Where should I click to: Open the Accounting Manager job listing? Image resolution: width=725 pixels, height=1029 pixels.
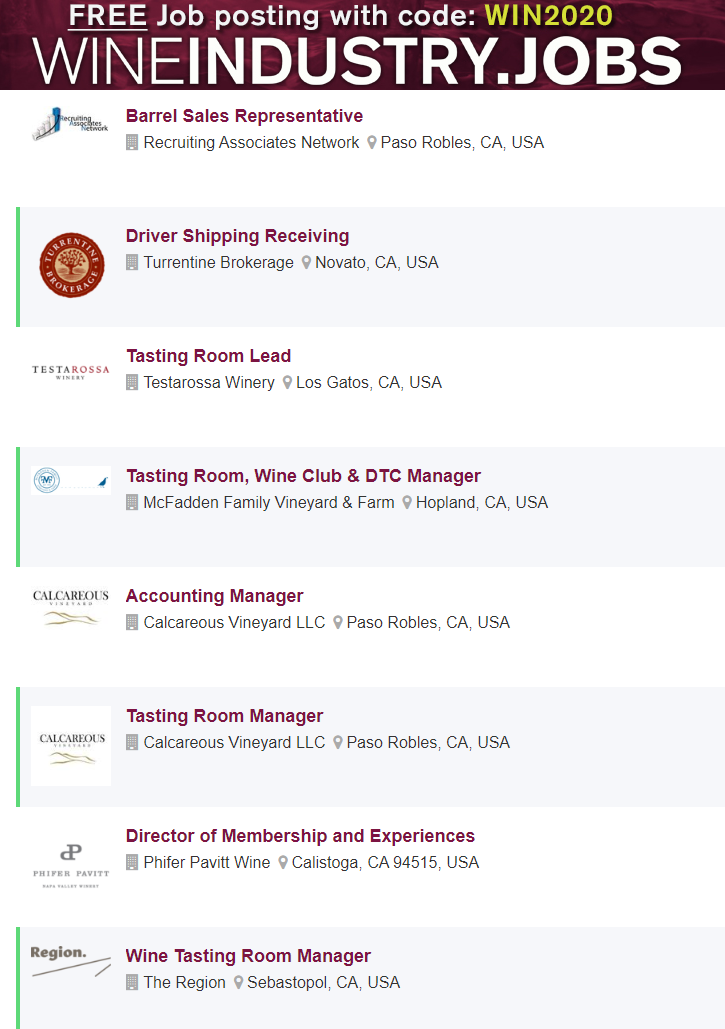tap(214, 596)
